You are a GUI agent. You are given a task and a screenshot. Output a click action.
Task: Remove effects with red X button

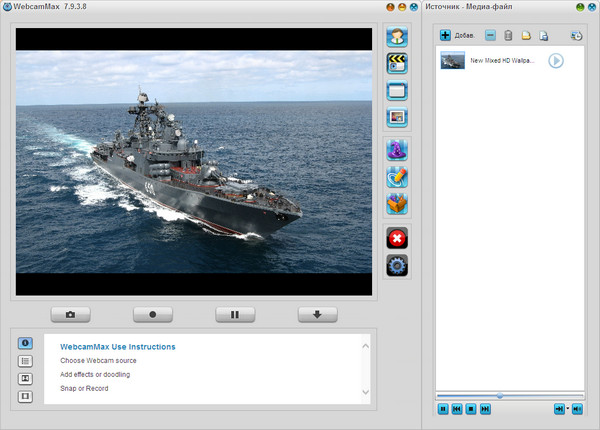coord(398,238)
